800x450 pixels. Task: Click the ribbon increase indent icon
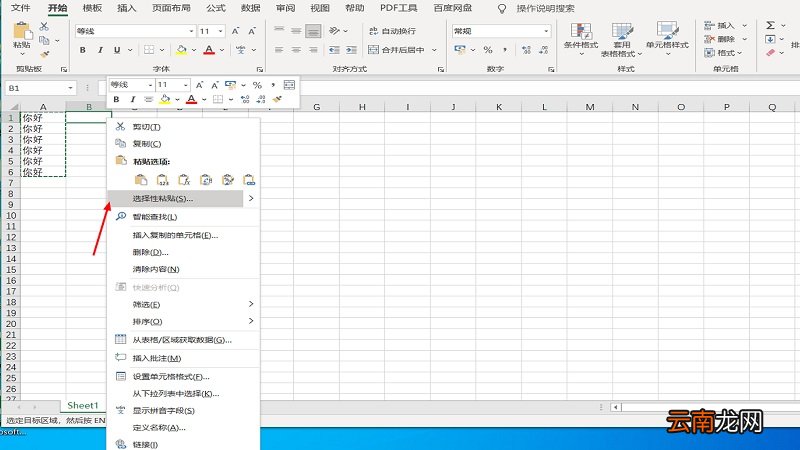(352, 49)
